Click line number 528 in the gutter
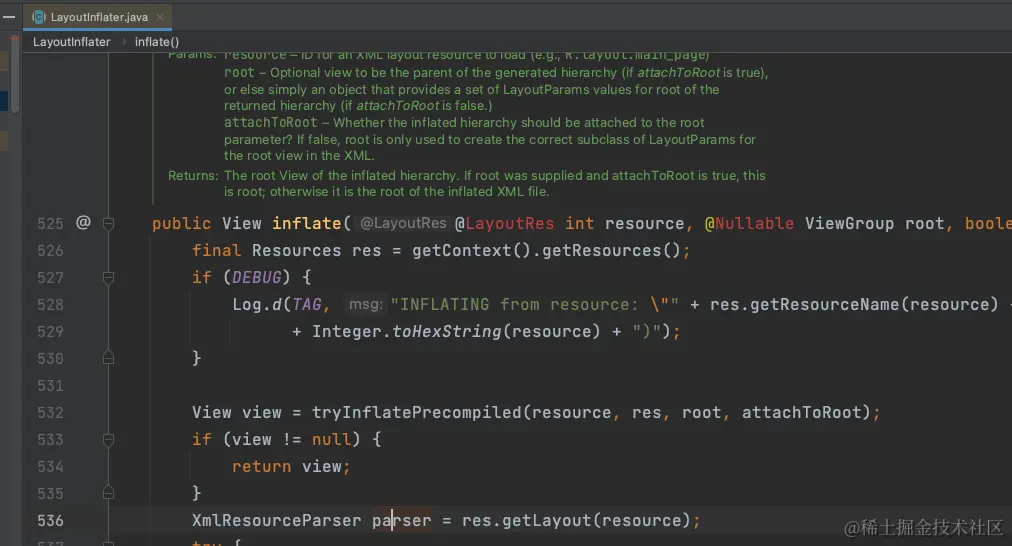Screen dimensions: 1012x546 coord(50,305)
